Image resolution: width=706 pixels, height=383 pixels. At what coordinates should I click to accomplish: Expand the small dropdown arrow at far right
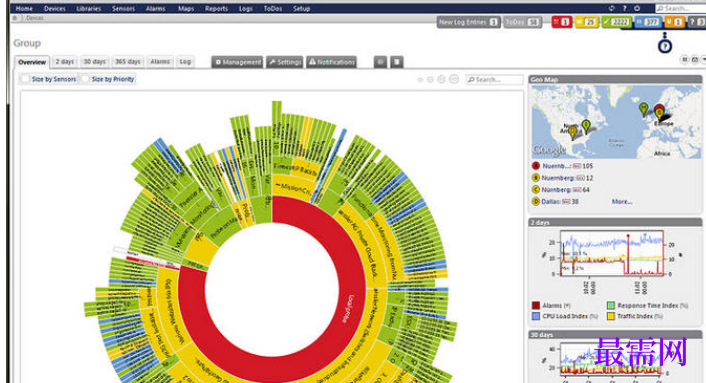(704, 59)
